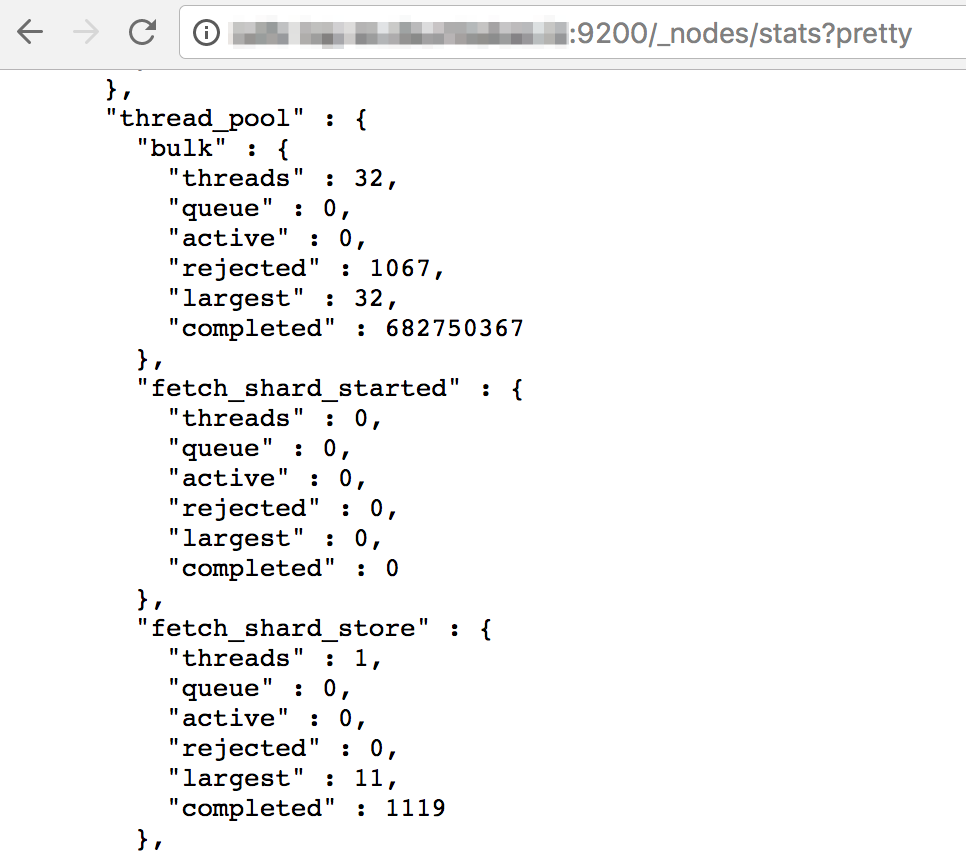Viewport: 966px width, 856px height.
Task: Focus the address bar URL field
Action: (573, 33)
